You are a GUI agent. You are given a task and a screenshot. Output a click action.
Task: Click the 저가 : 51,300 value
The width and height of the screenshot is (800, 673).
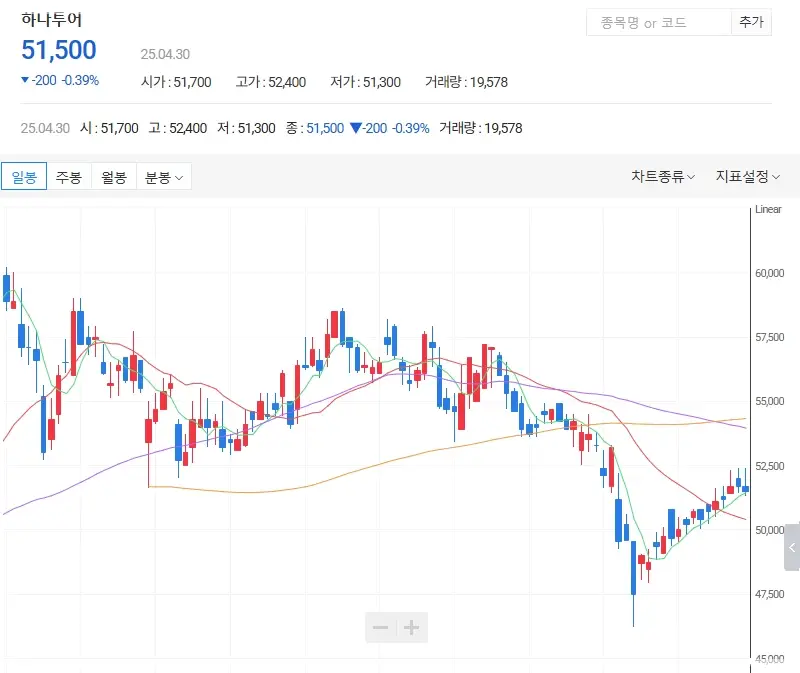coord(365,82)
